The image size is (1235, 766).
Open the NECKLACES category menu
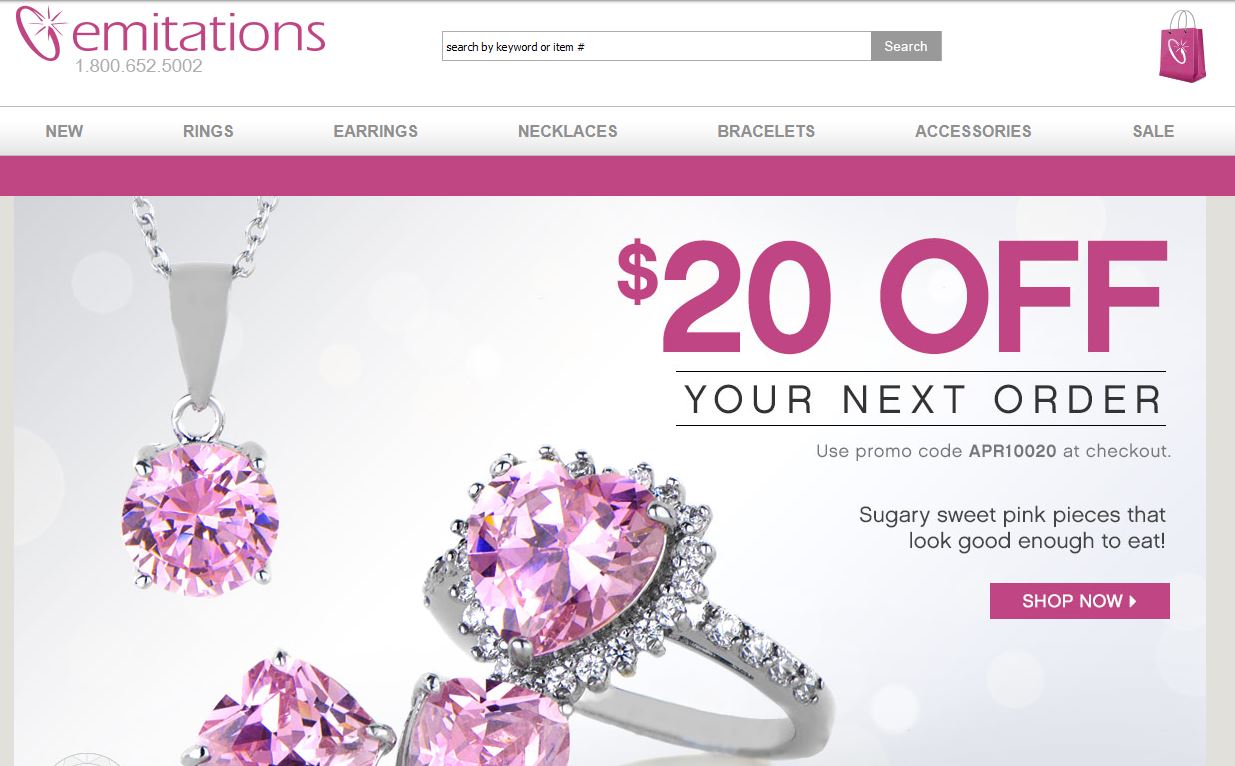[x=568, y=131]
